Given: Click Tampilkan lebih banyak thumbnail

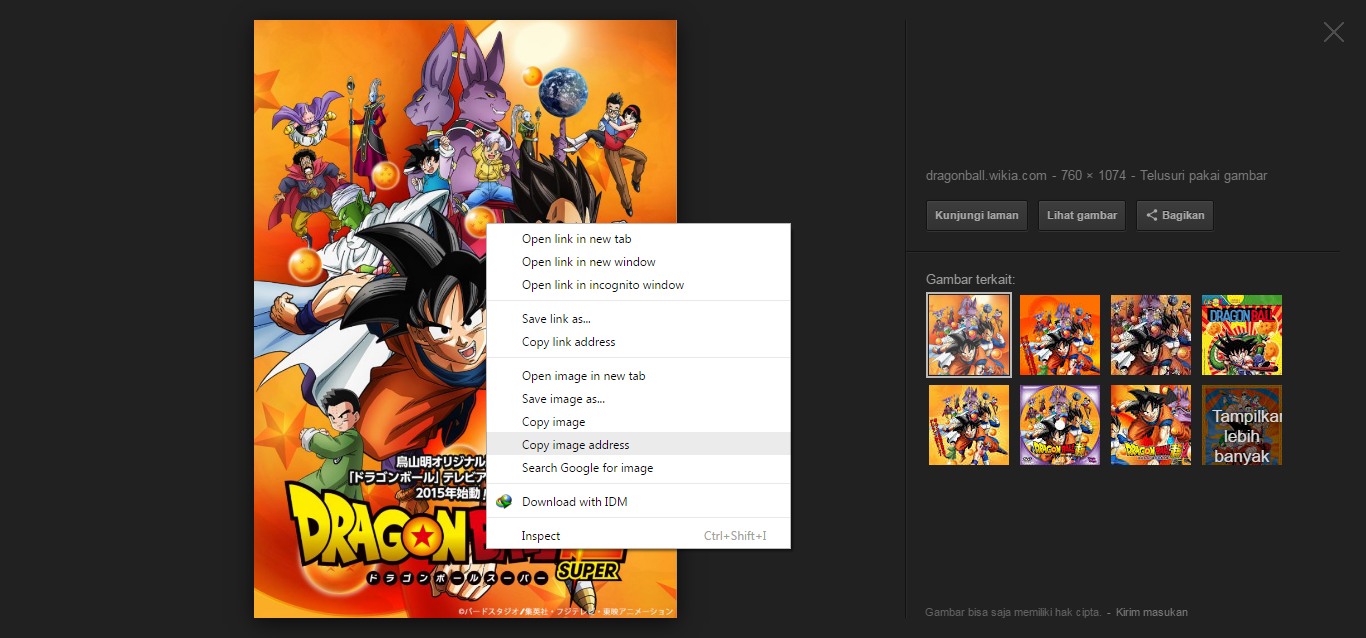Looking at the screenshot, I should click(1242, 425).
